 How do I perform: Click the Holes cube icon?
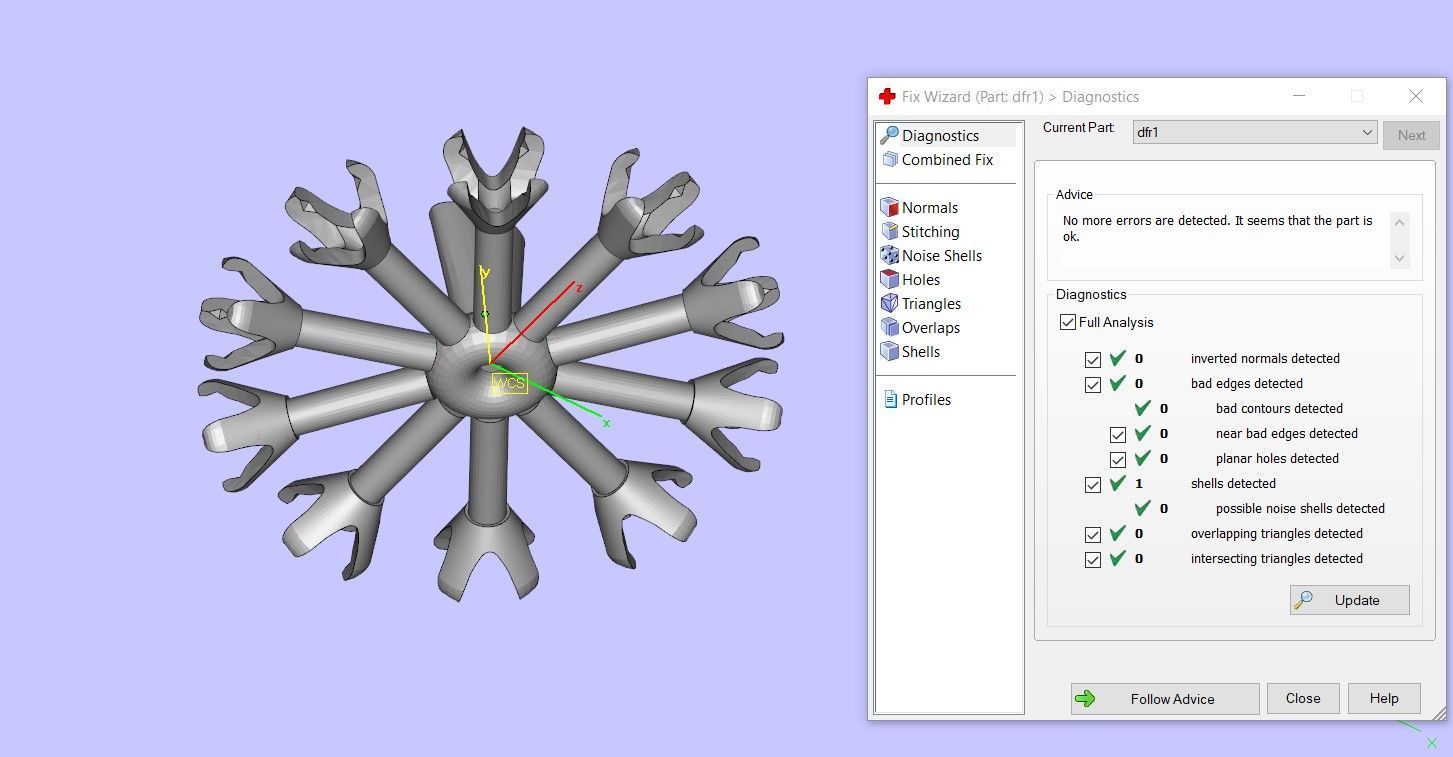point(889,279)
